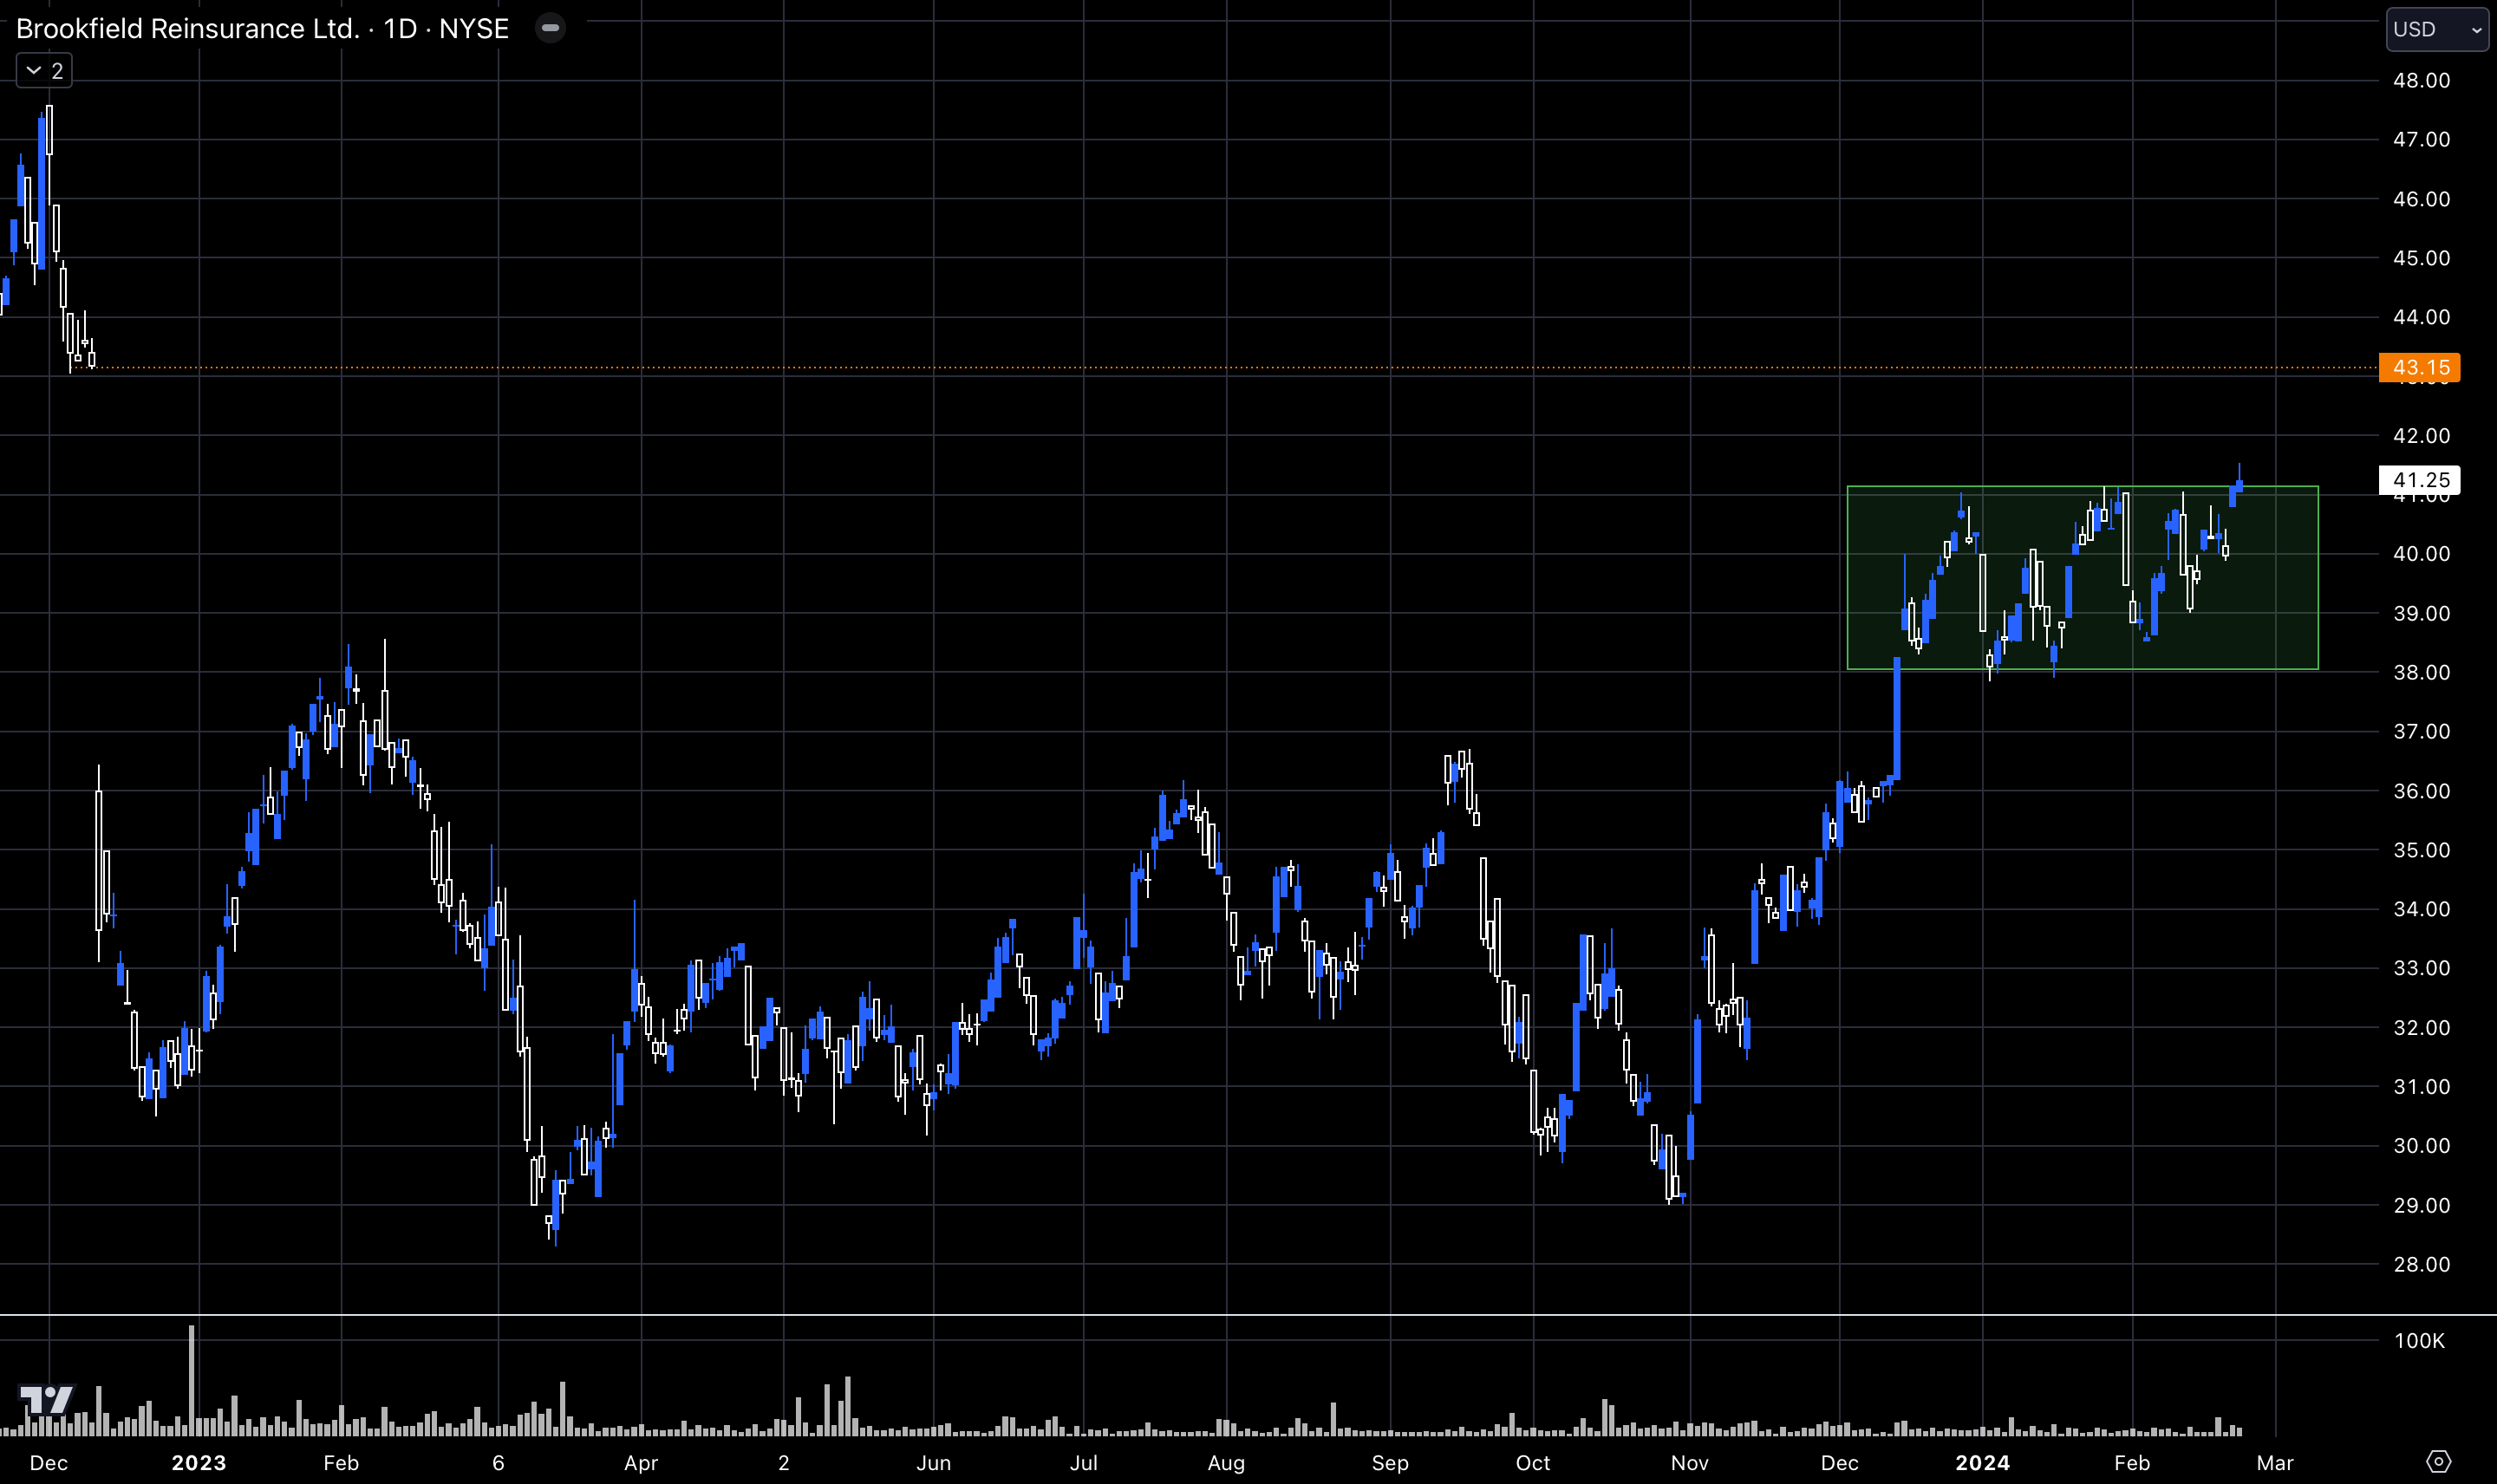Click the TradingView logo above the time axis
2497x1484 pixels.
(47, 1399)
